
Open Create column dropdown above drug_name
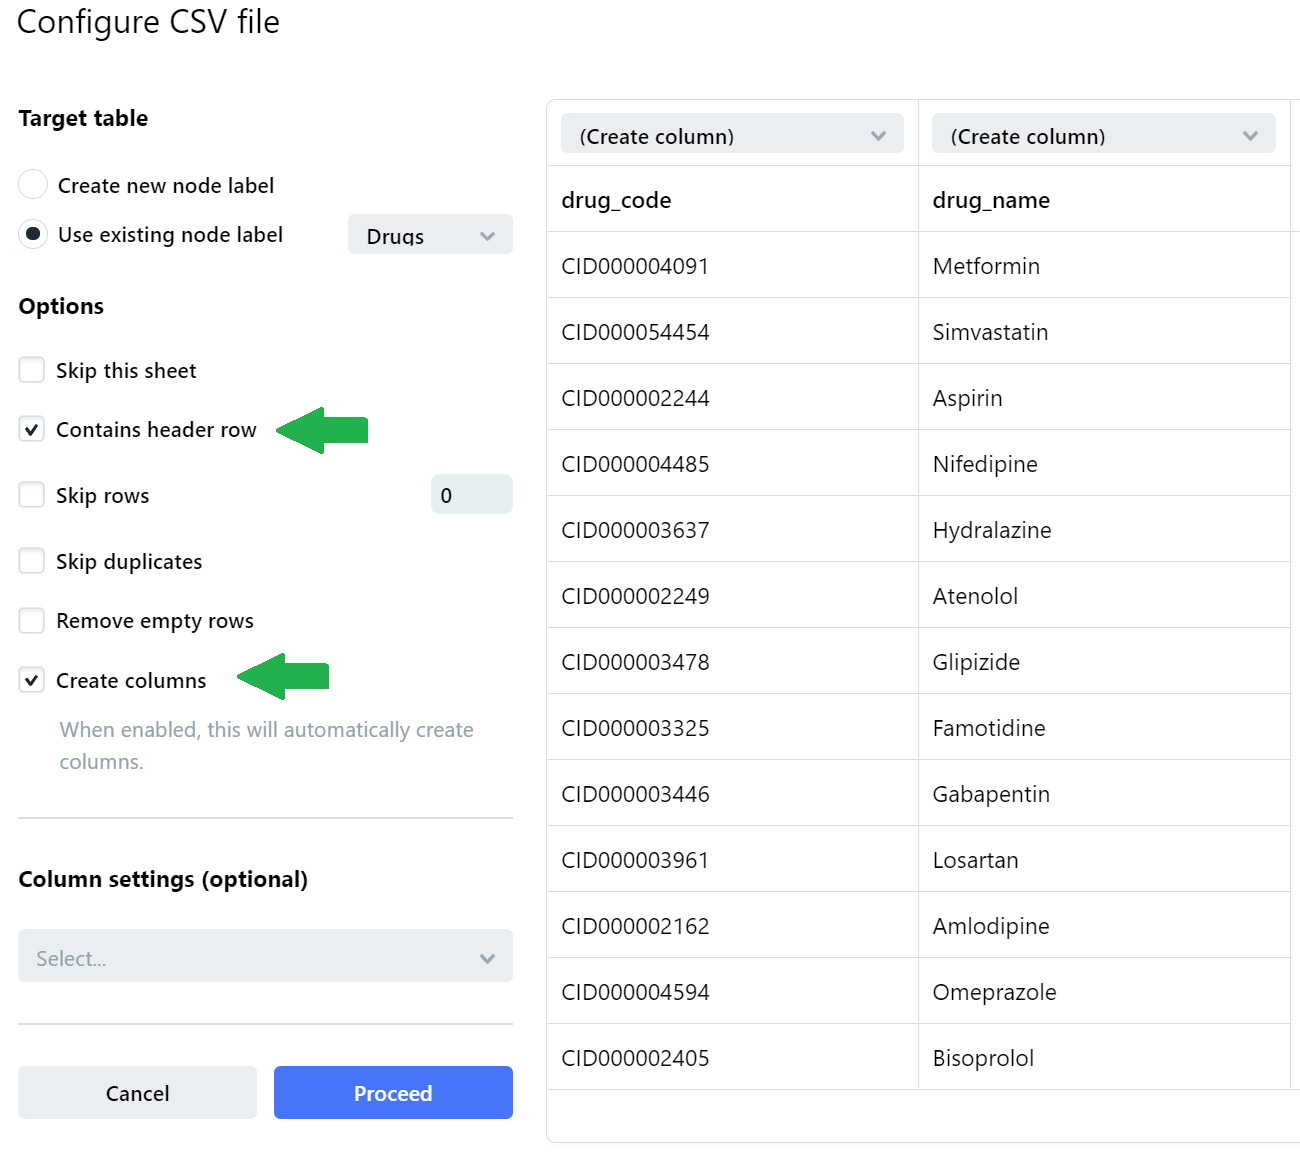(1103, 135)
